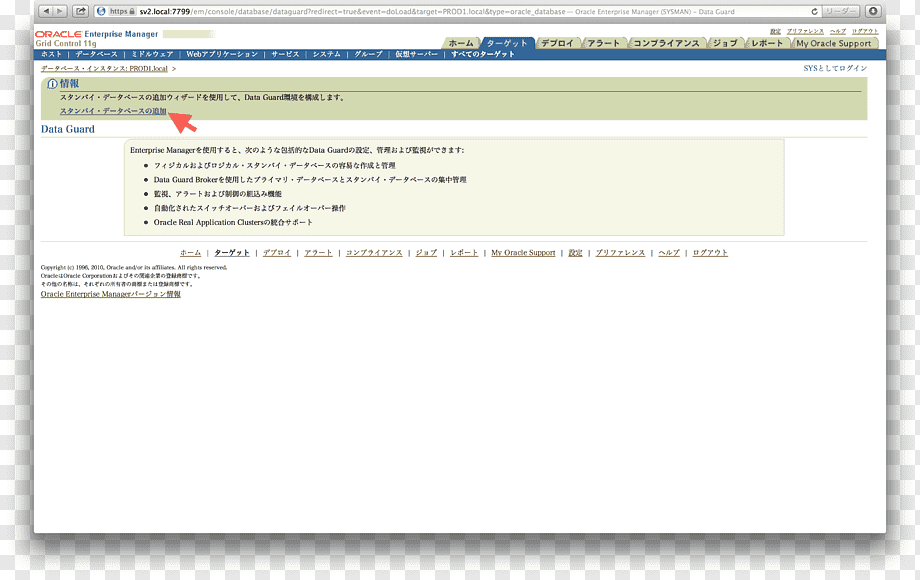Select ミドルウェア in the subnav bar
This screenshot has height=580, width=920.
[x=152, y=54]
